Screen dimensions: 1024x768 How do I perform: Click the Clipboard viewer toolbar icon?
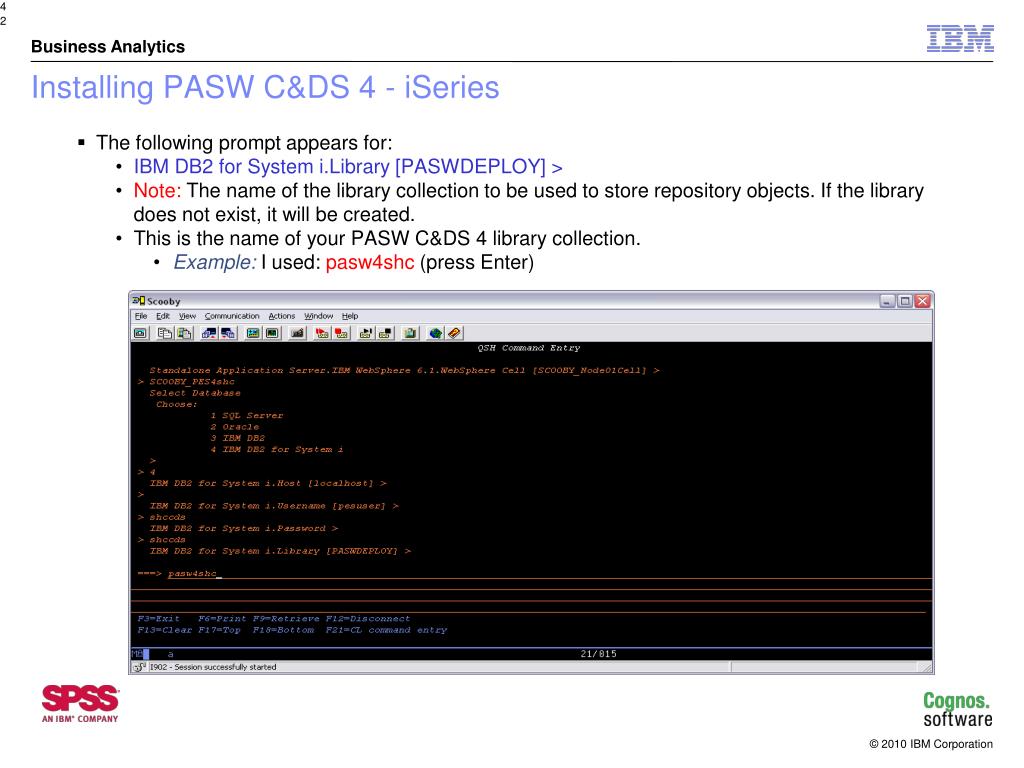(x=410, y=334)
